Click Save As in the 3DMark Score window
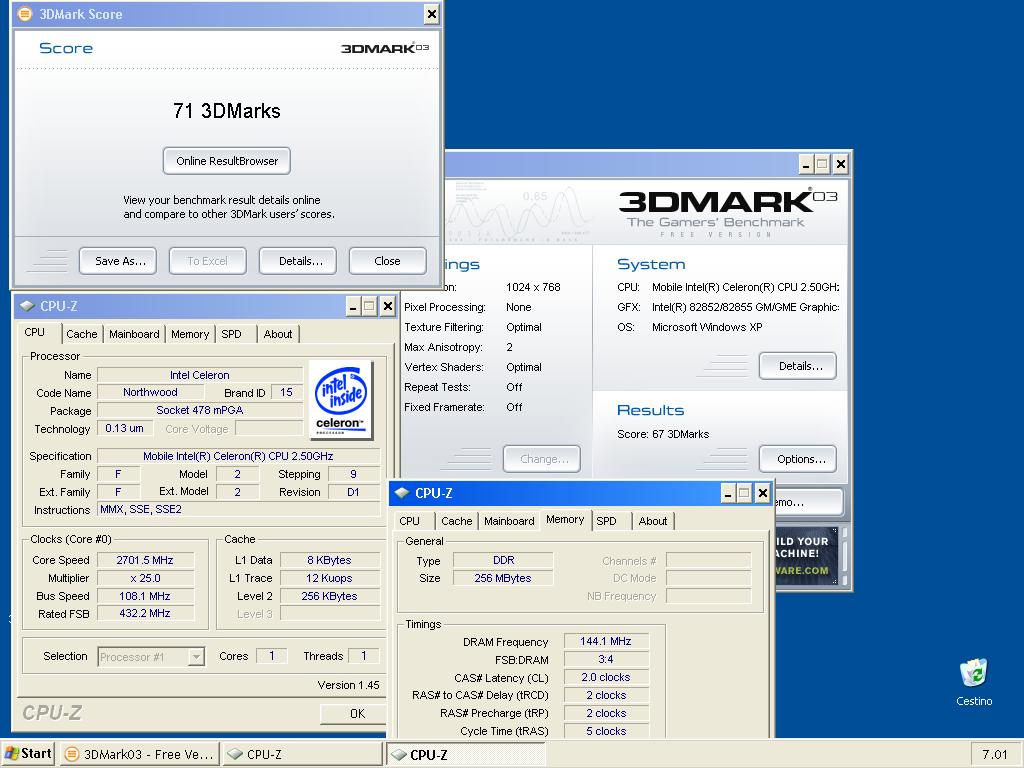Viewport: 1024px width, 768px height. (118, 261)
